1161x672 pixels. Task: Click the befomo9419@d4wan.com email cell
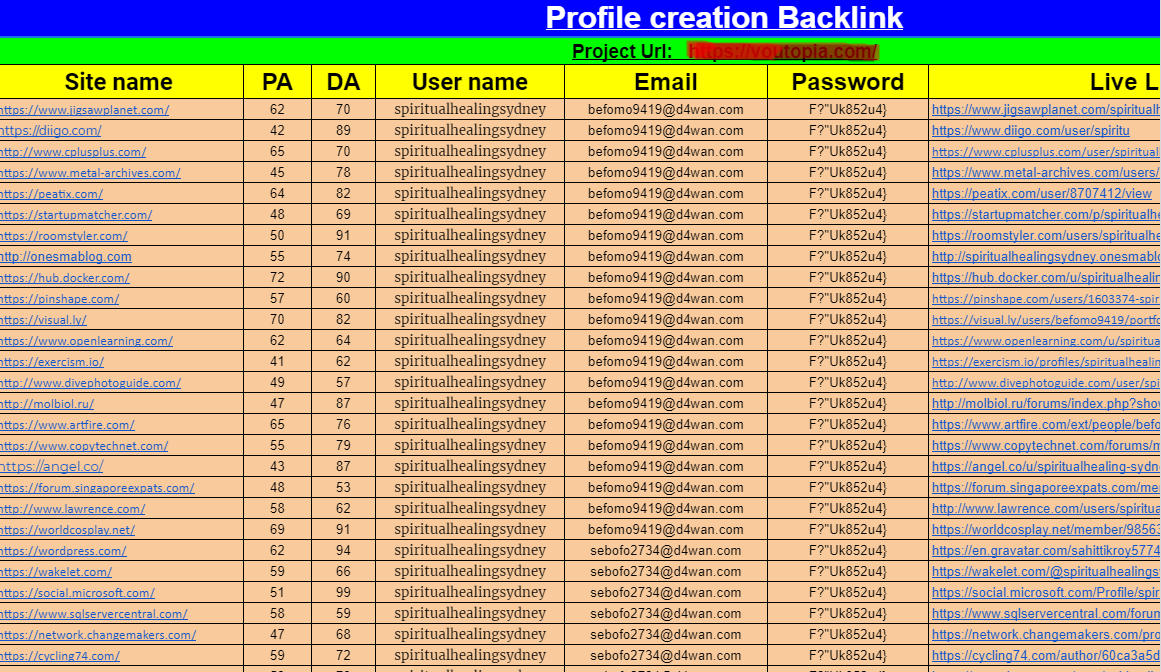[x=665, y=109]
